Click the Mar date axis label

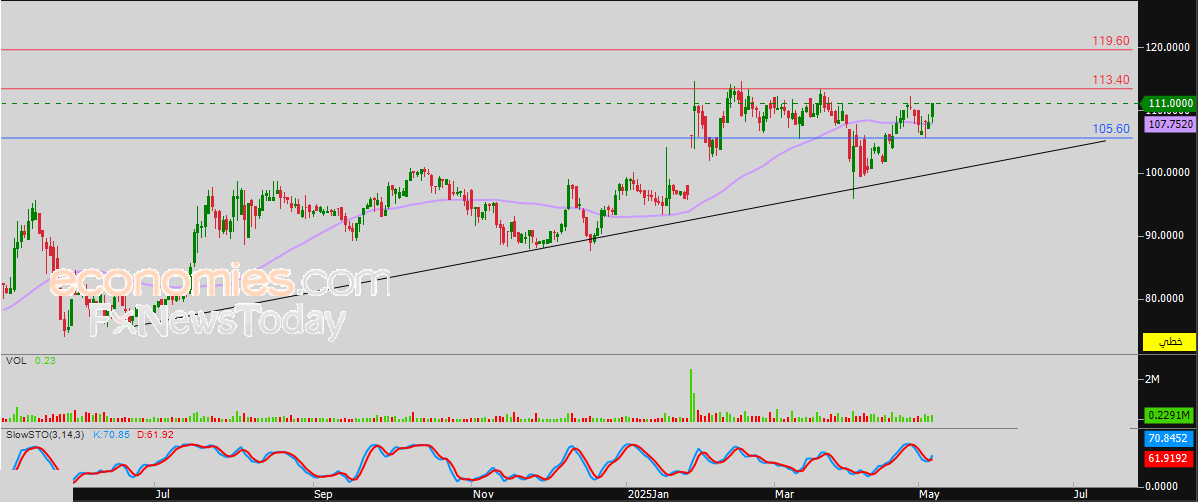coord(783,495)
